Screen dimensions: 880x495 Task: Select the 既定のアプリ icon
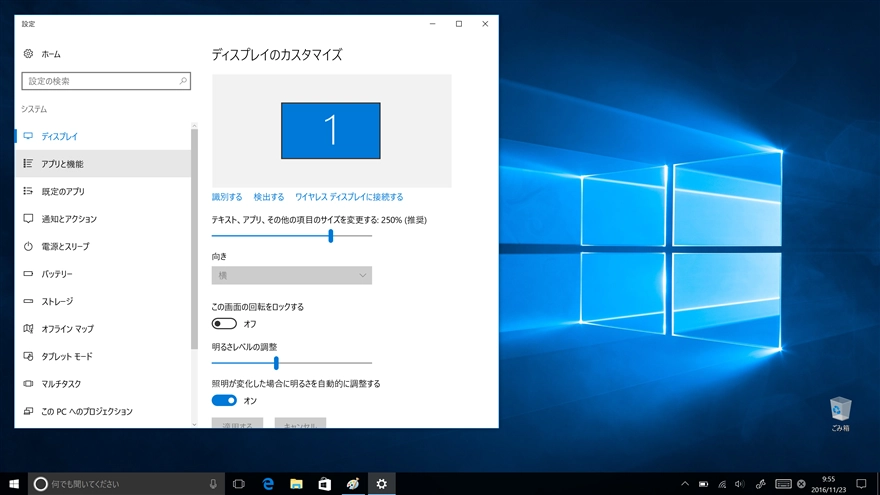(x=28, y=191)
